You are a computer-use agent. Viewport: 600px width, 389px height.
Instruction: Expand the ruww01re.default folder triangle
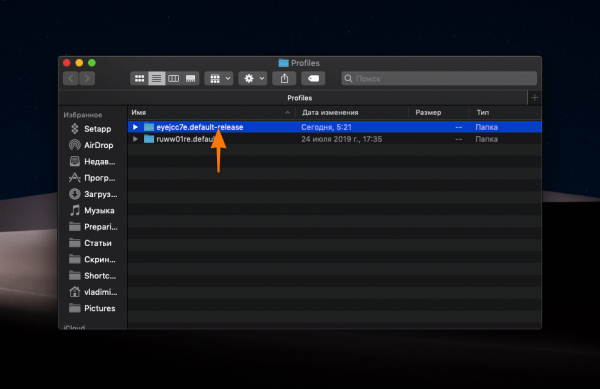click(135, 139)
